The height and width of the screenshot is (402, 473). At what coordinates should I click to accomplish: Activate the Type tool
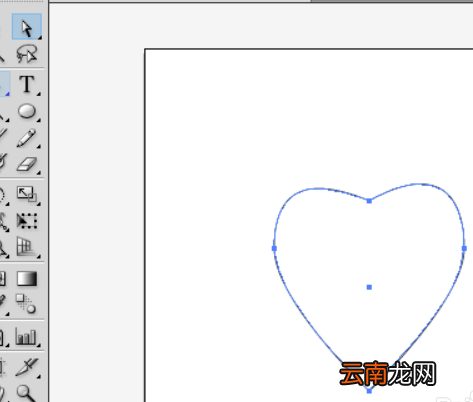pyautogui.click(x=27, y=84)
